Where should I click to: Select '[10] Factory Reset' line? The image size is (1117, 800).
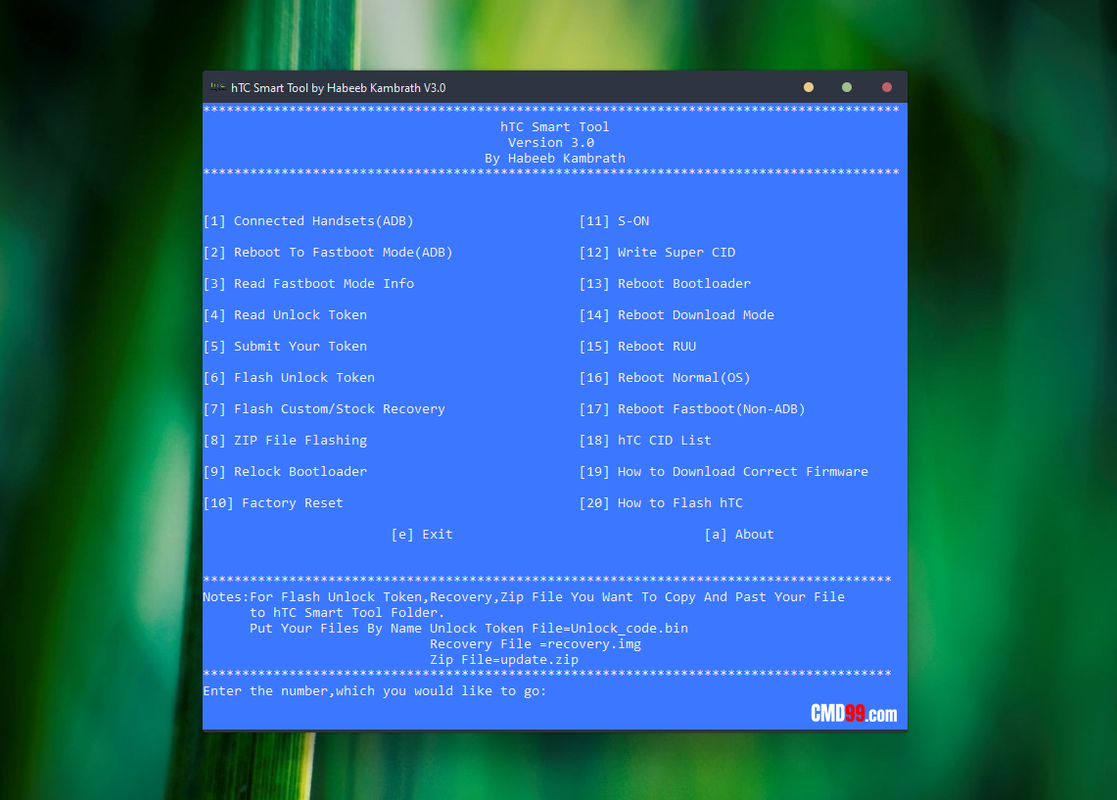click(x=274, y=503)
